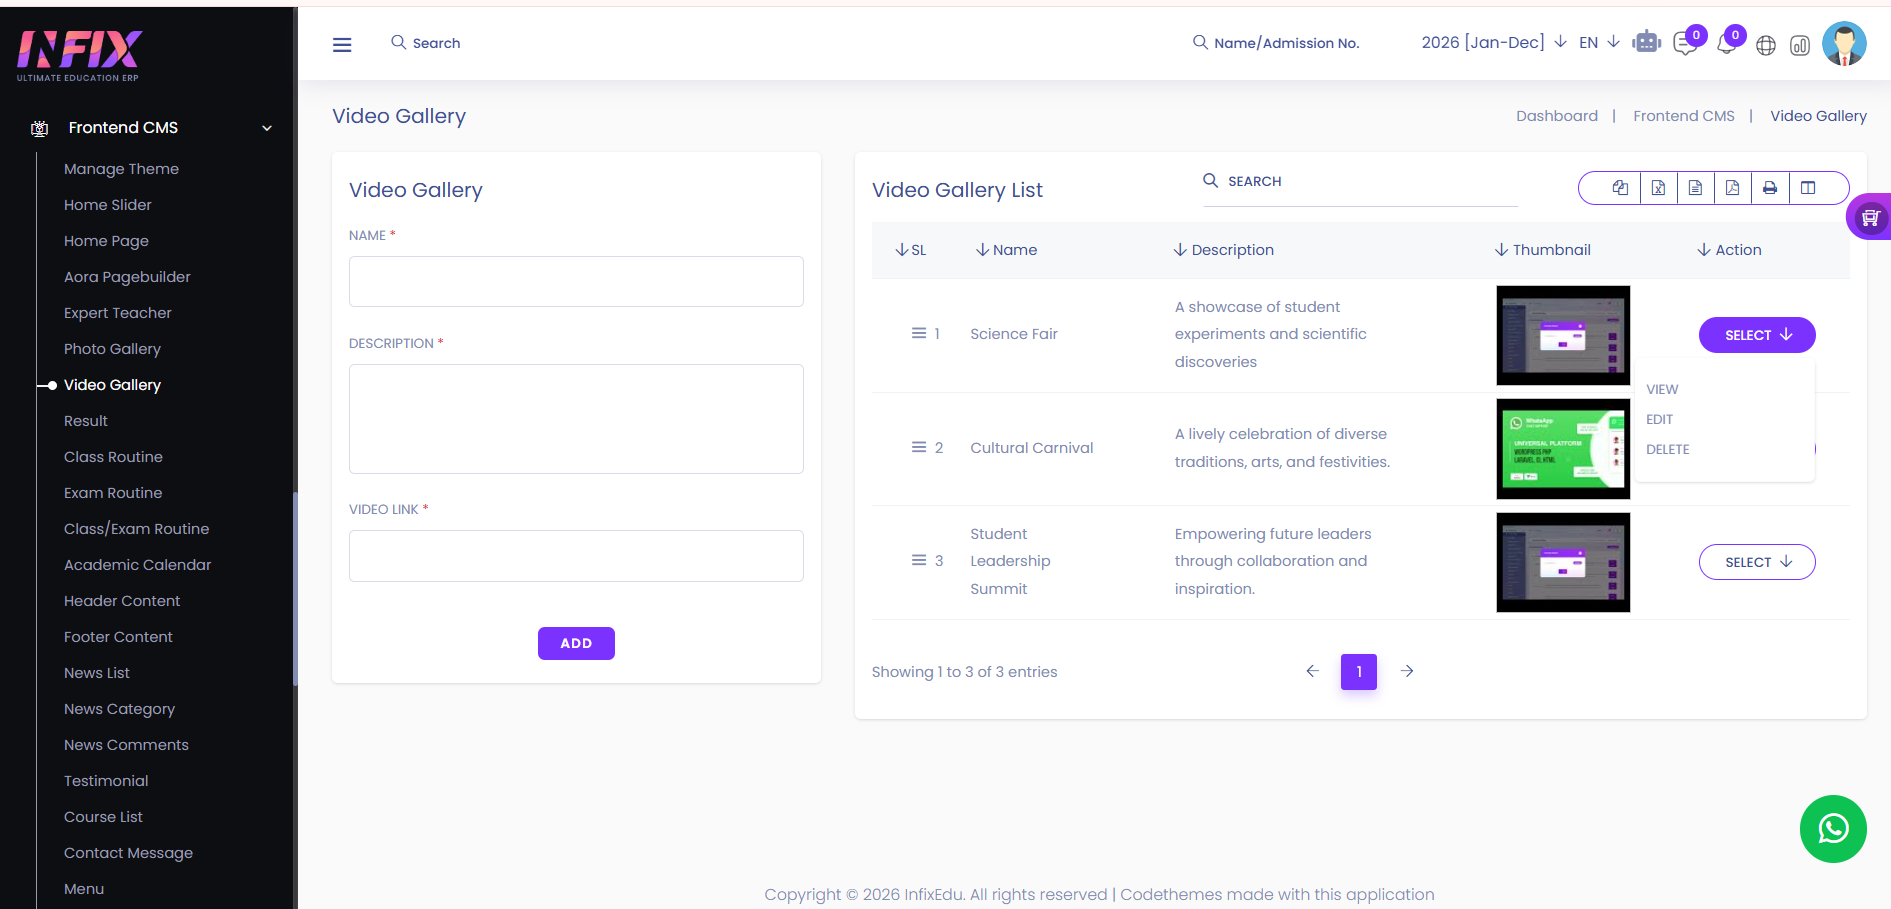
Task: Collapse the Frontend CMS menu chevron
Action: coord(267,128)
